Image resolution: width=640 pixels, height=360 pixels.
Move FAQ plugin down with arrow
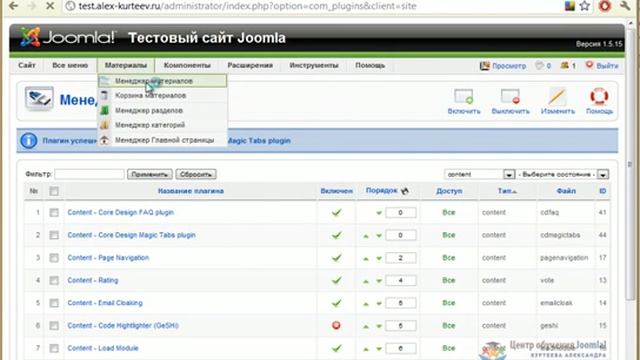[379, 213]
